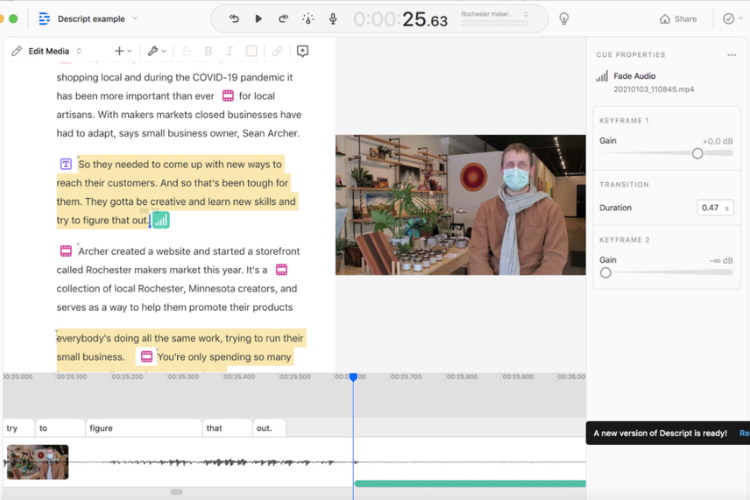This screenshot has width=750, height=500.
Task: Toggle italic formatting
Action: tap(230, 51)
